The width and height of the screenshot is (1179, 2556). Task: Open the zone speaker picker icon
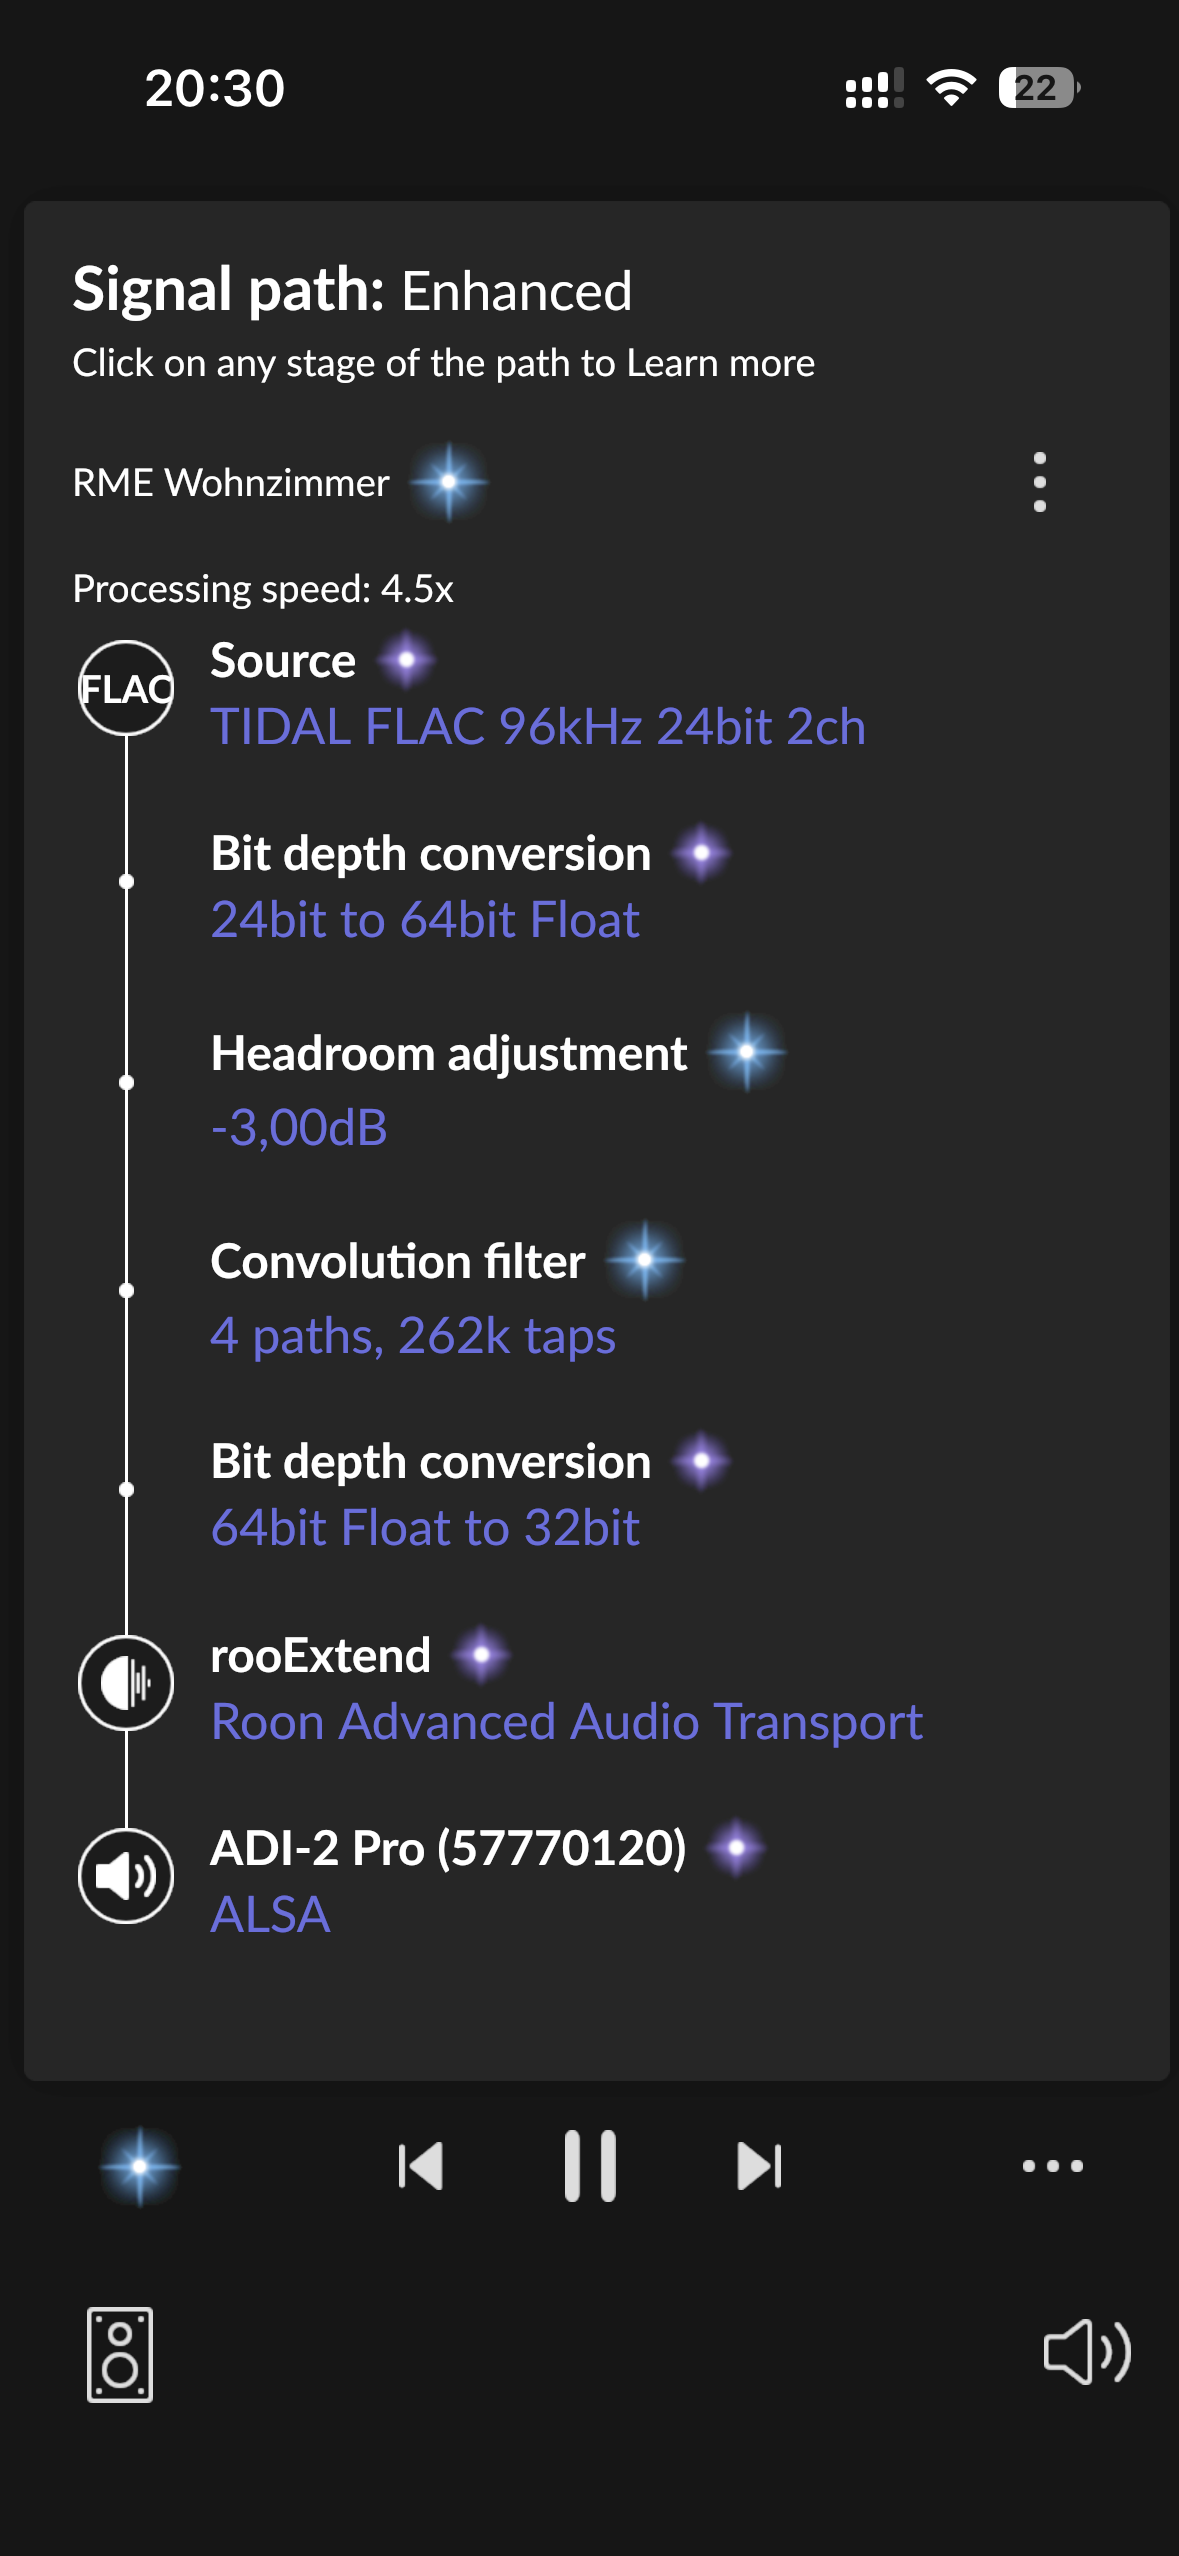[x=120, y=2354]
